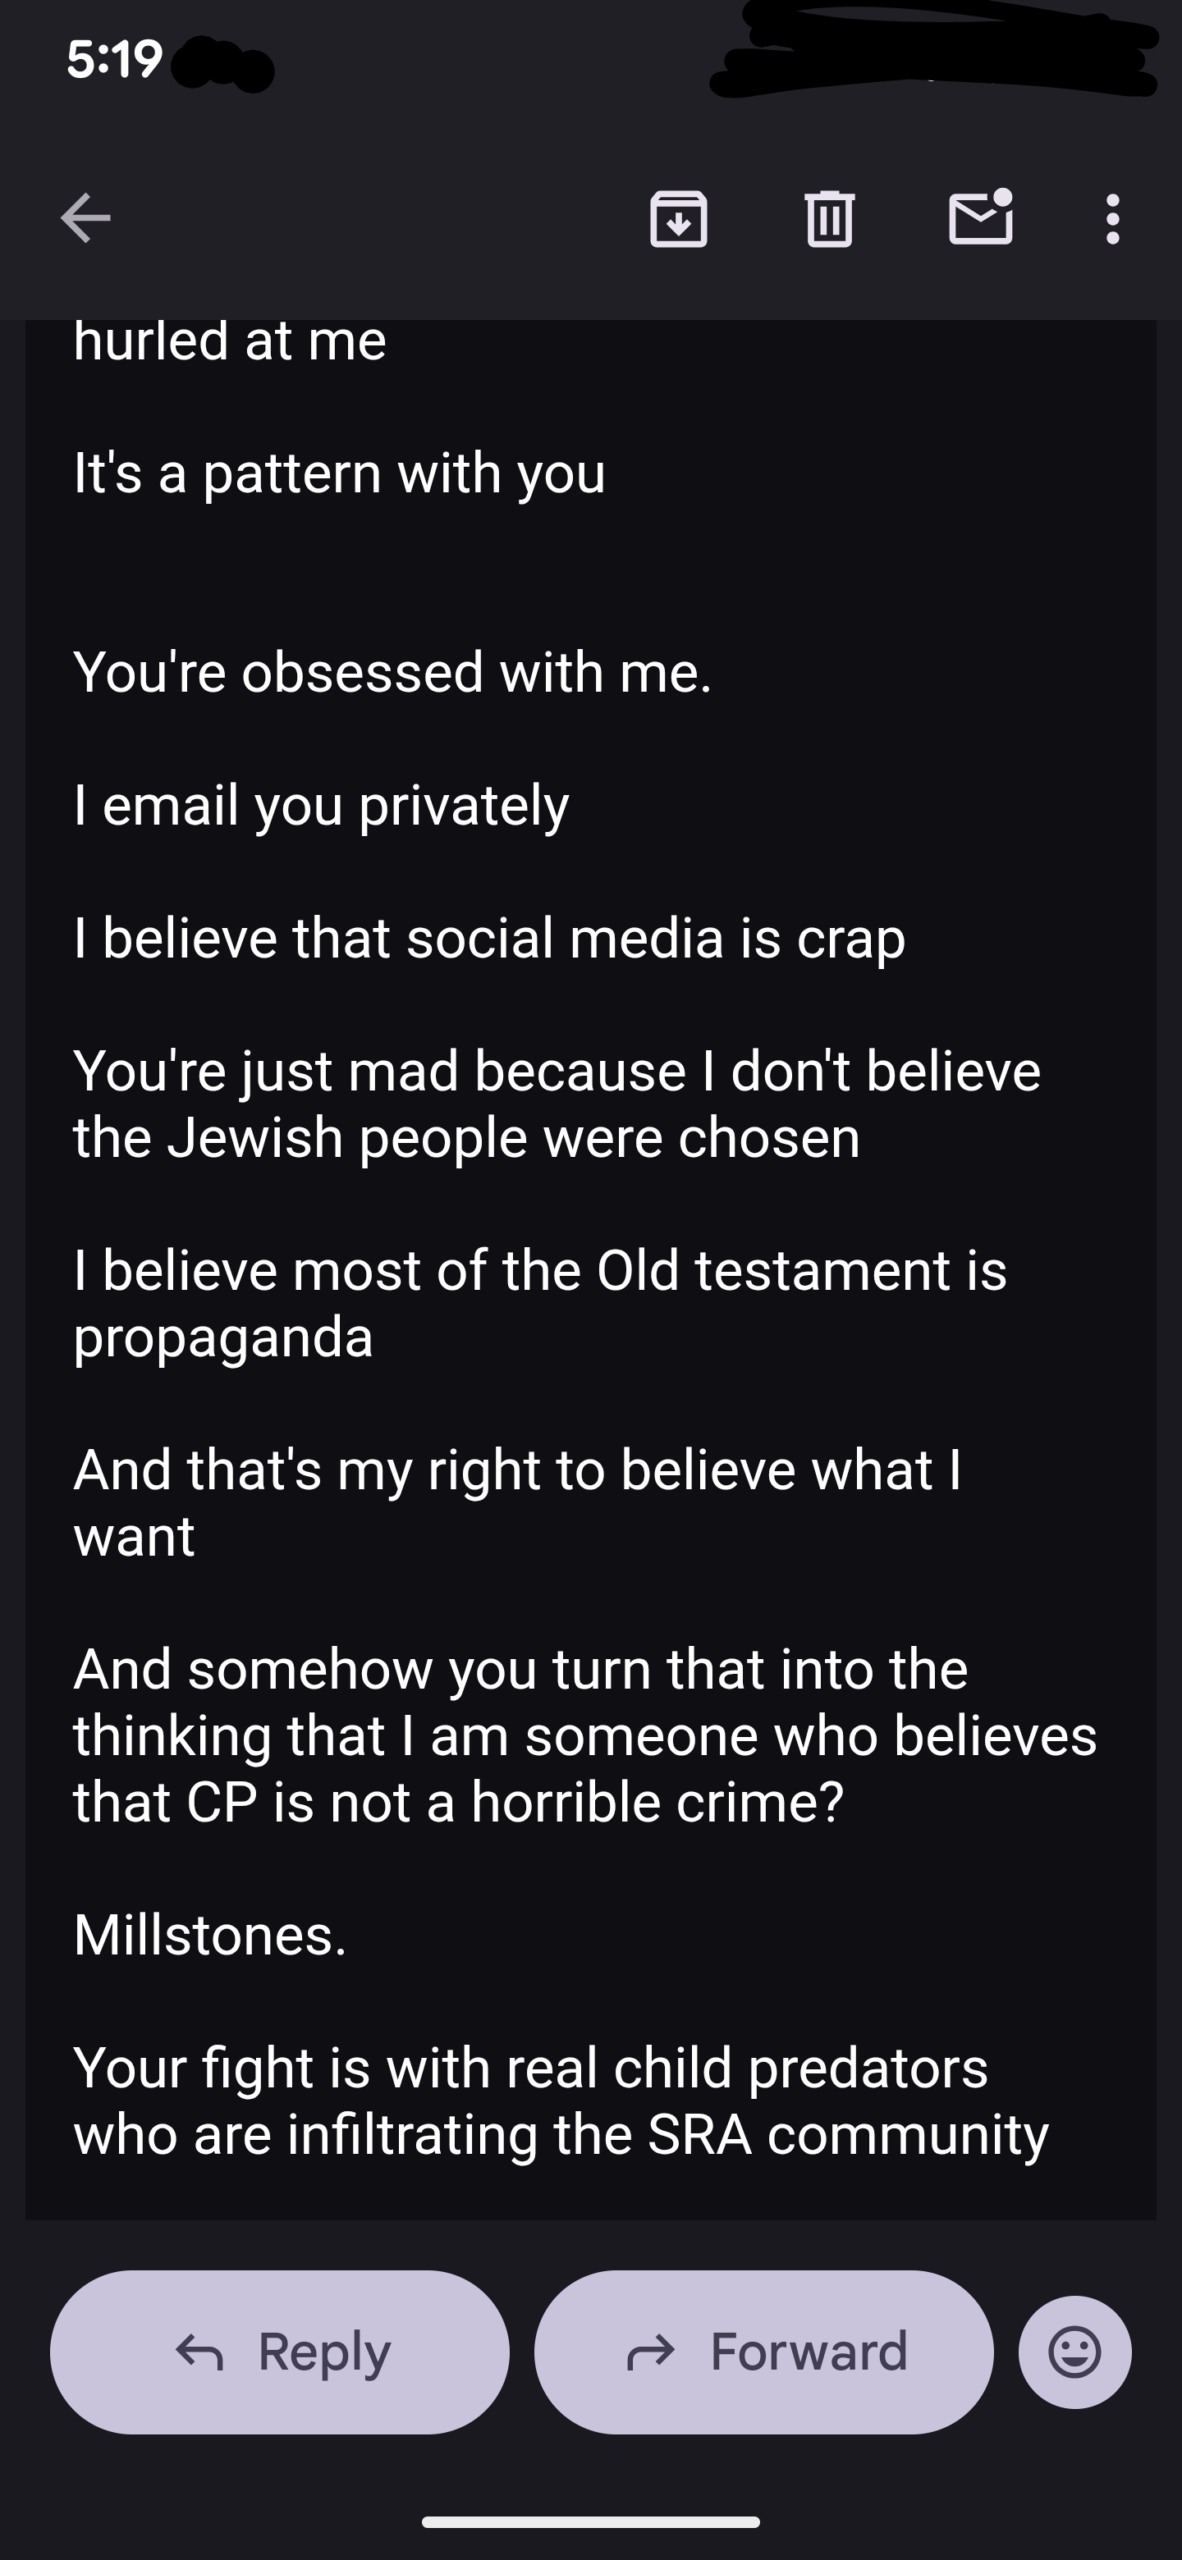Tap the "You're just mad because" paragraph
The image size is (1182, 2560).
(556, 1104)
